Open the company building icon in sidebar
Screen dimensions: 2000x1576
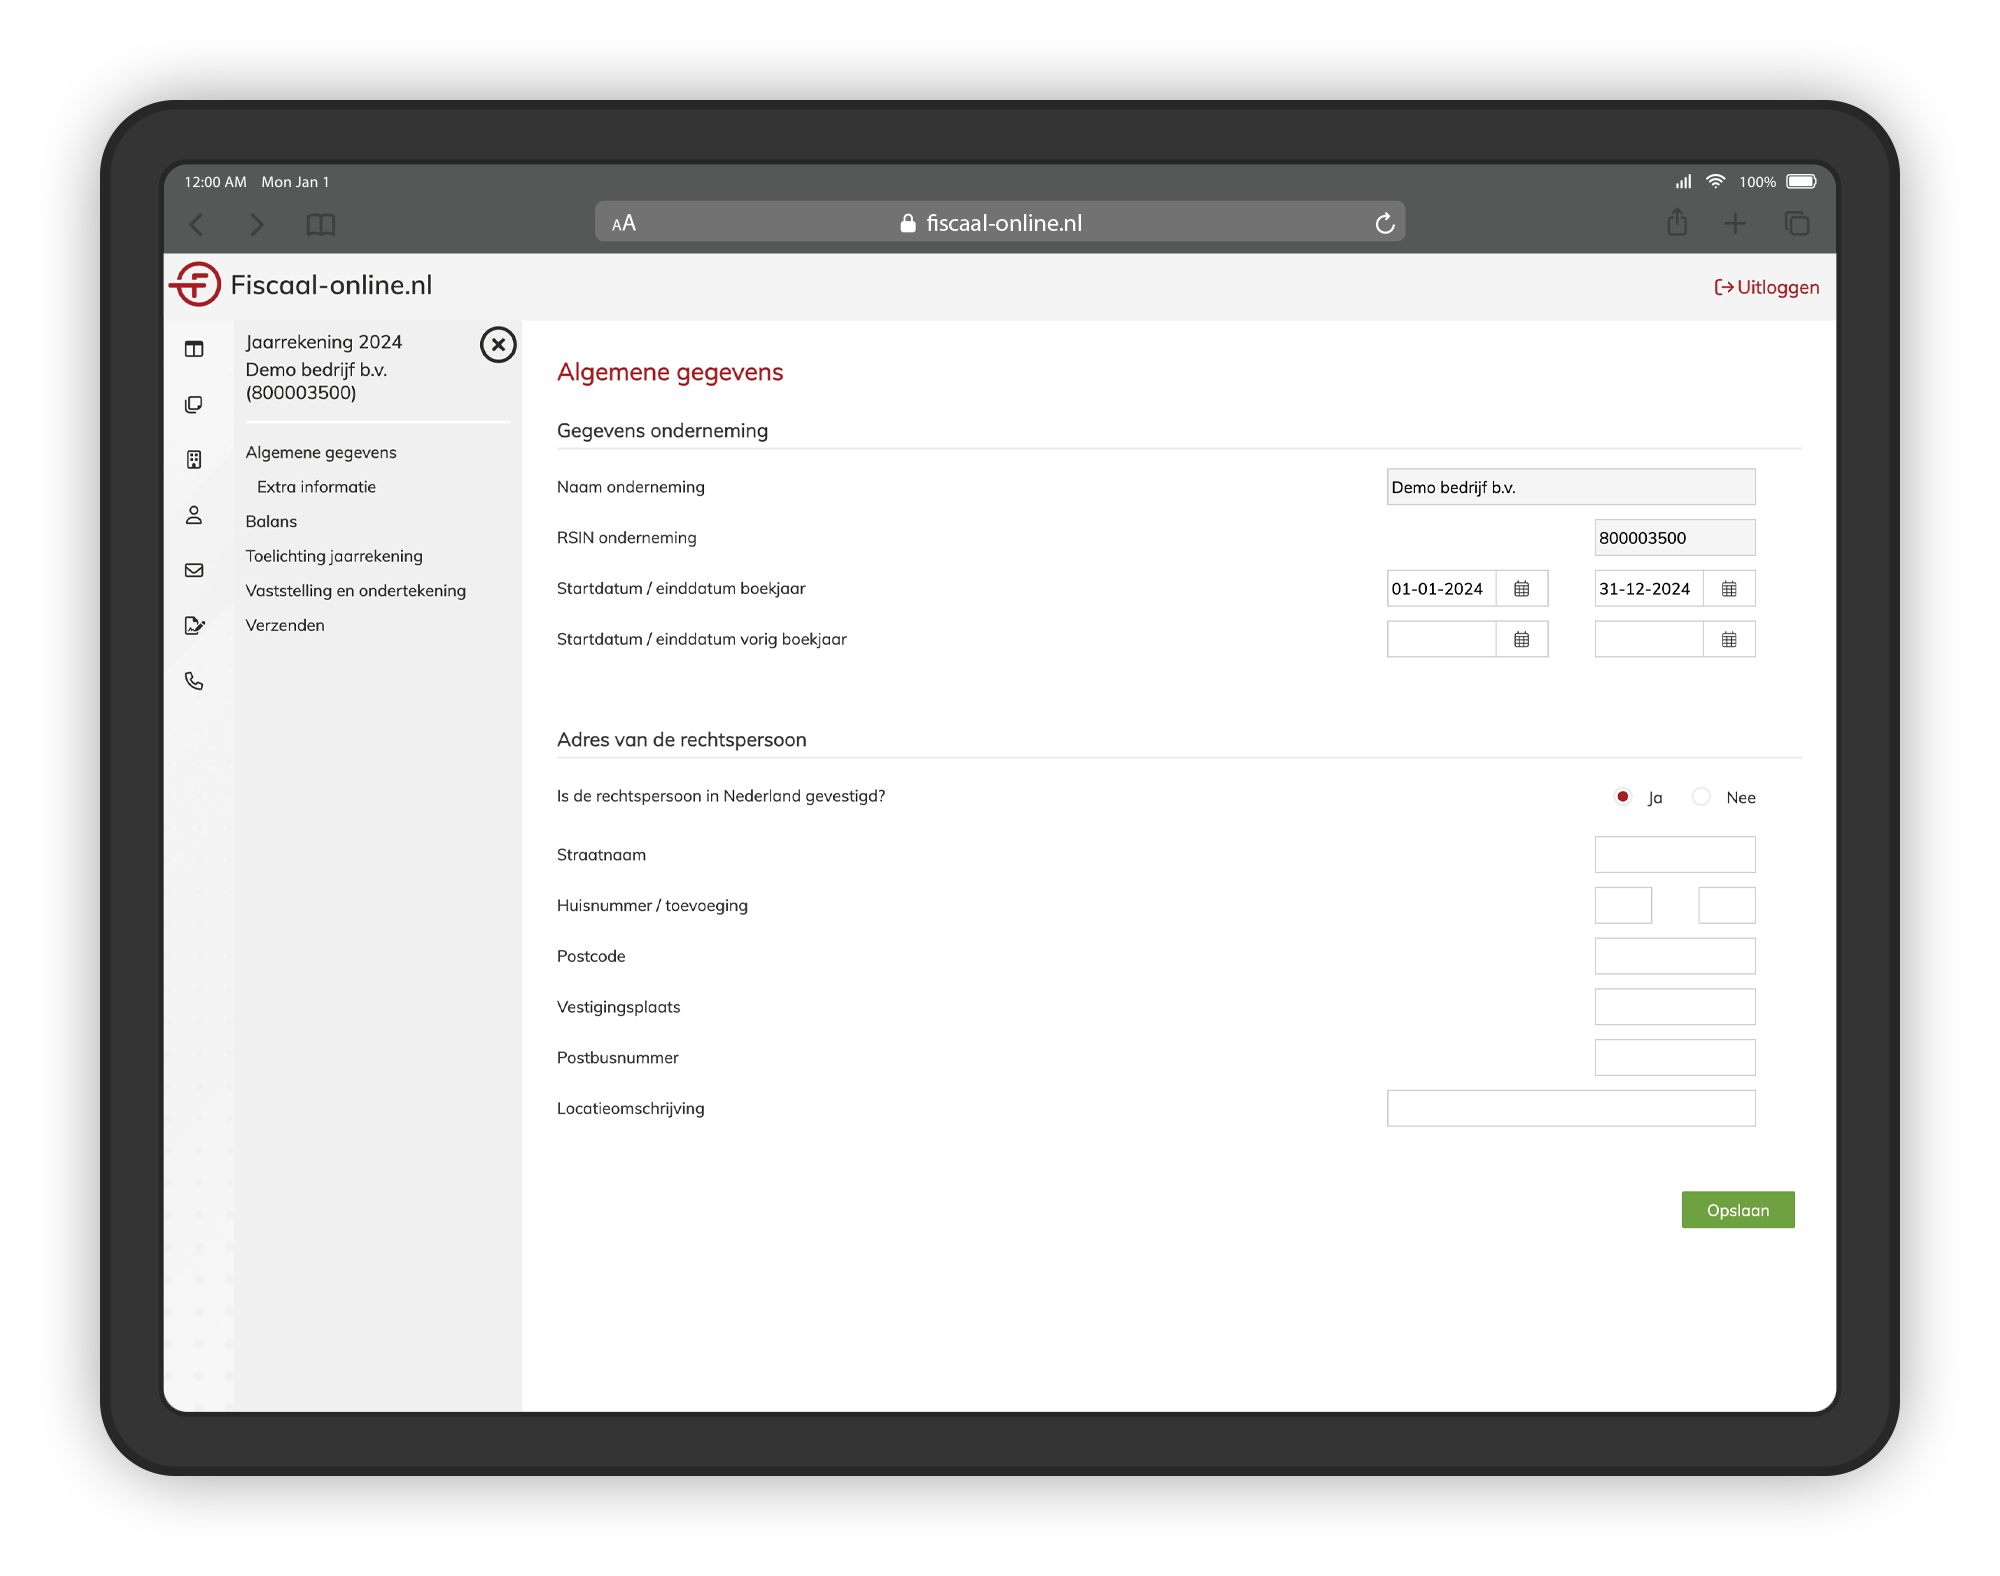tap(194, 459)
